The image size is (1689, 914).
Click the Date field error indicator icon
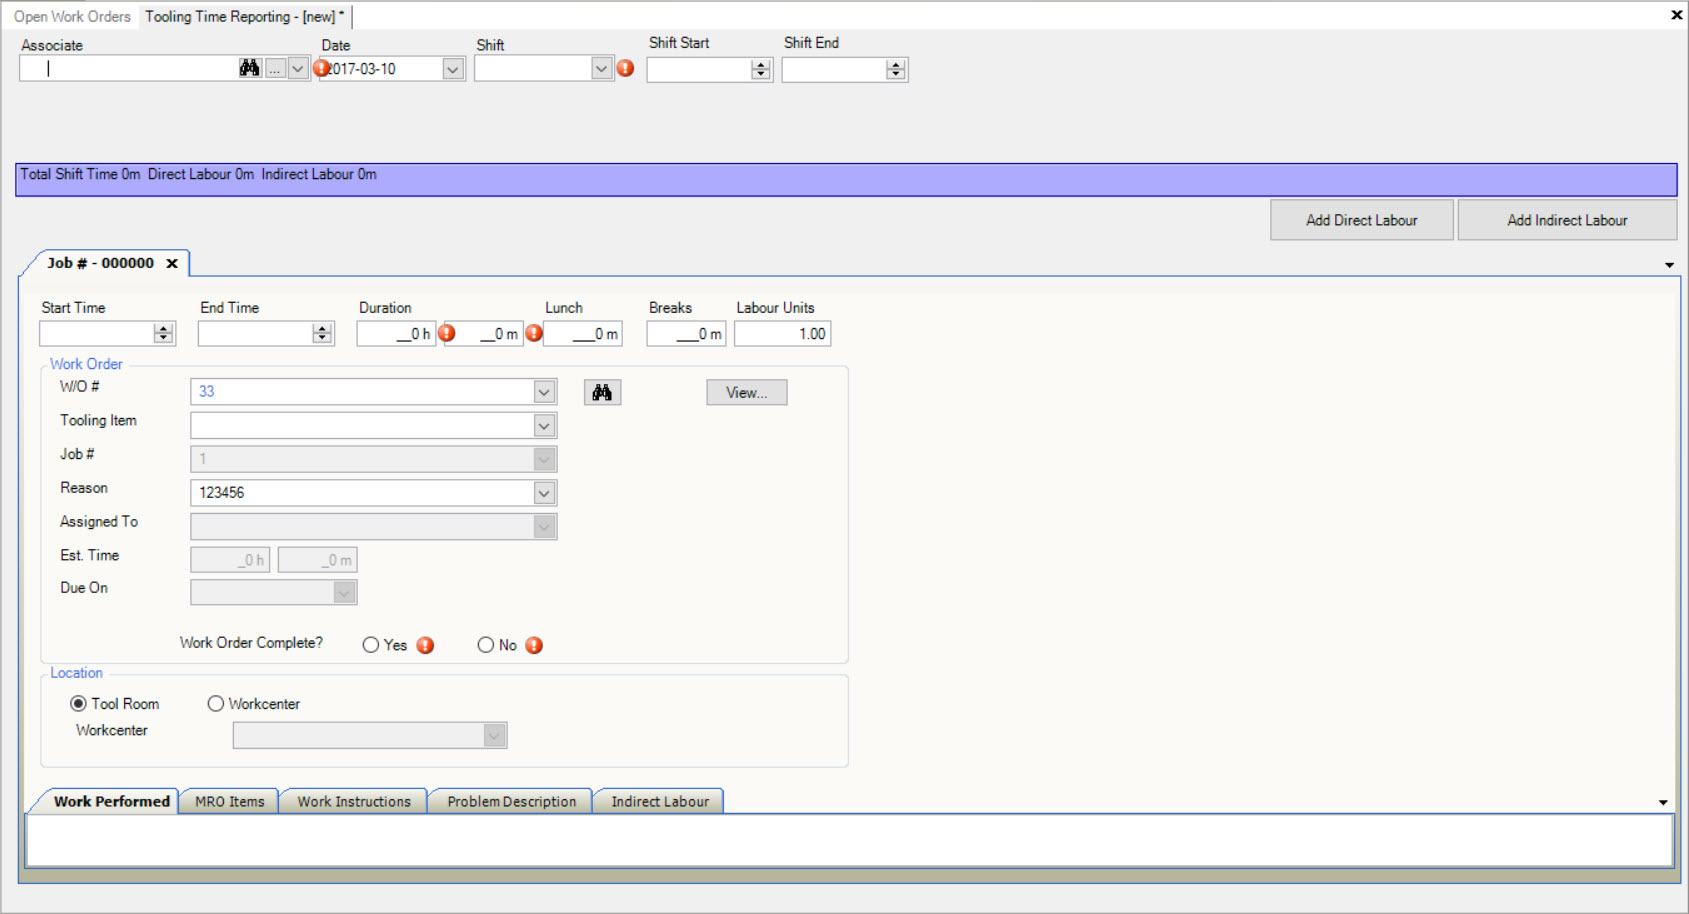(321, 68)
